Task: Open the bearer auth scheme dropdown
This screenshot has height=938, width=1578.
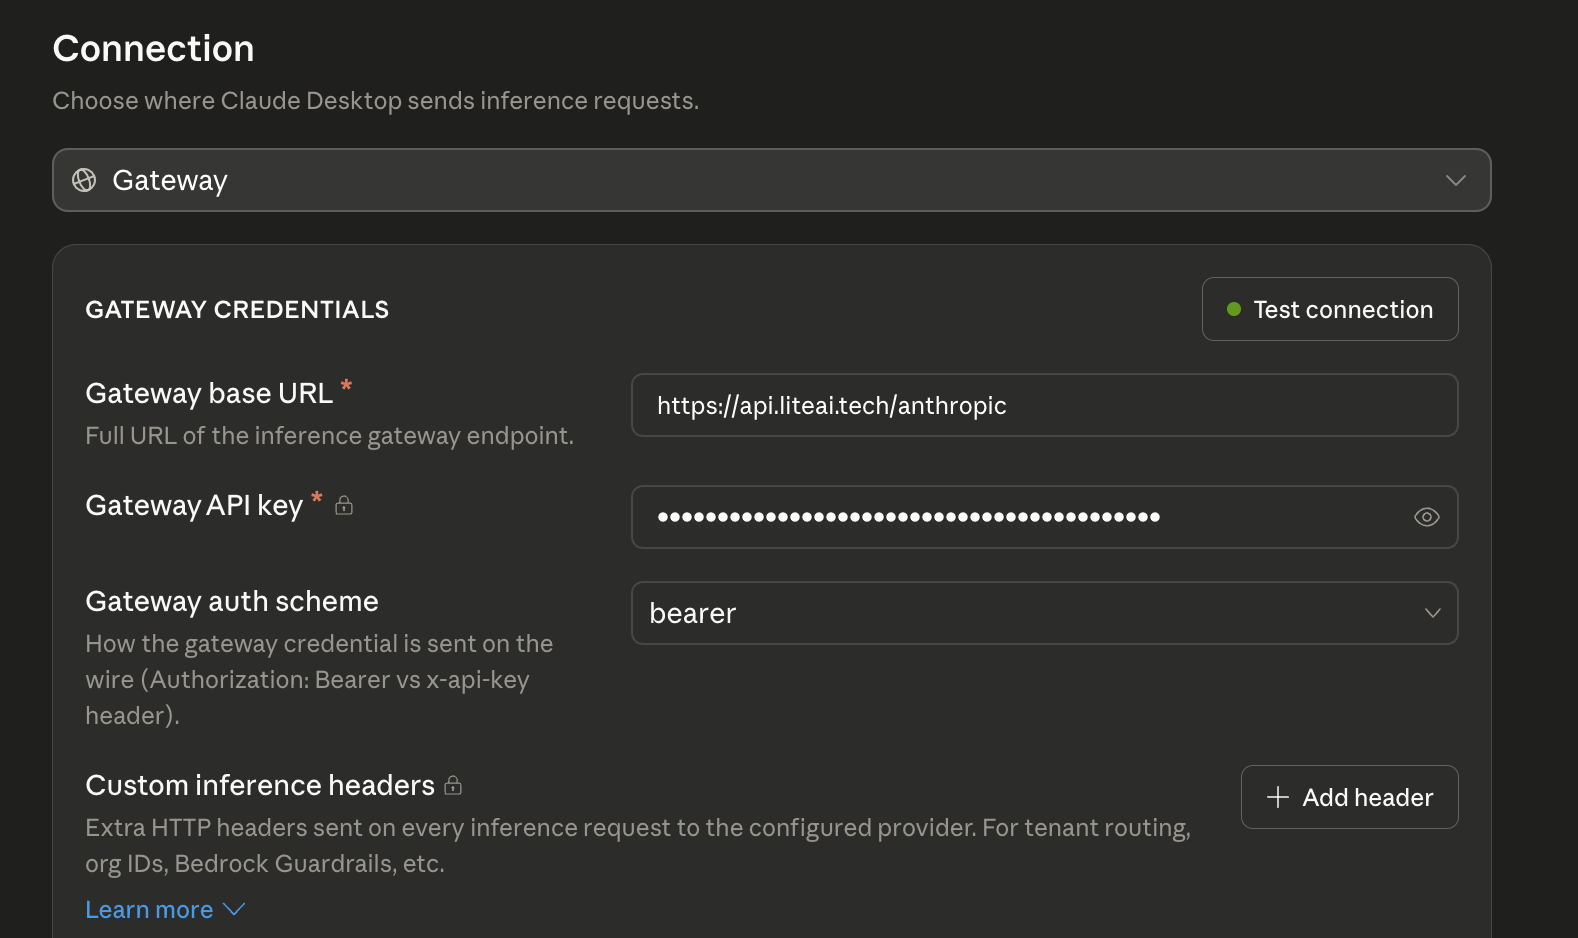Action: click(x=1044, y=613)
